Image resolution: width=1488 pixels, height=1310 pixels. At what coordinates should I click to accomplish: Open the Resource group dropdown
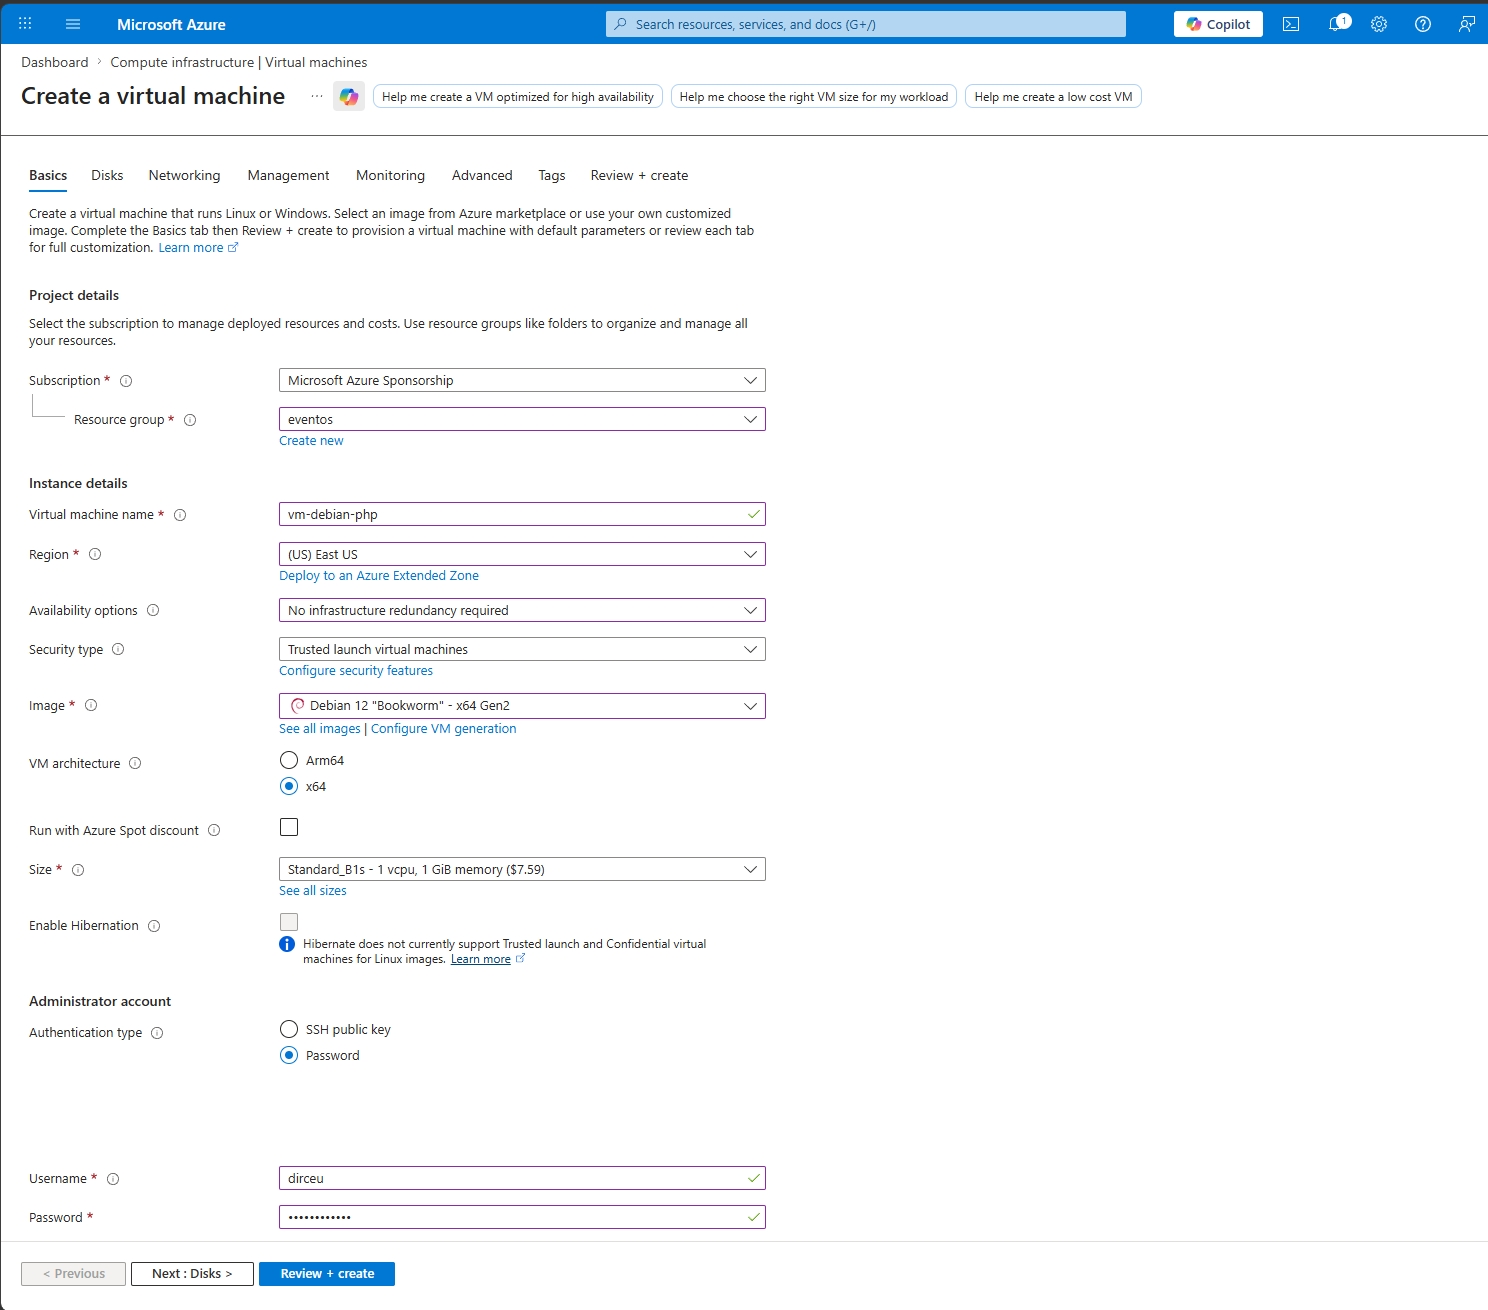coord(522,419)
